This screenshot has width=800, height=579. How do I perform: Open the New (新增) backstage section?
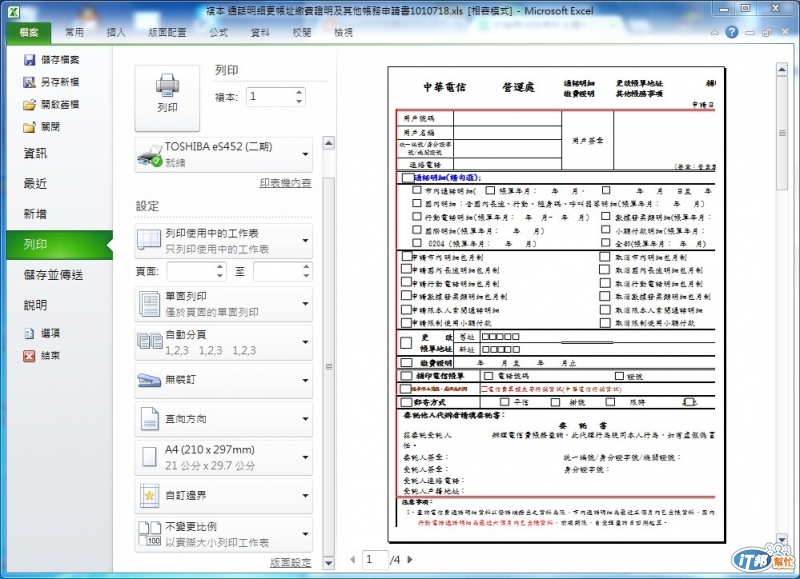pos(59,214)
